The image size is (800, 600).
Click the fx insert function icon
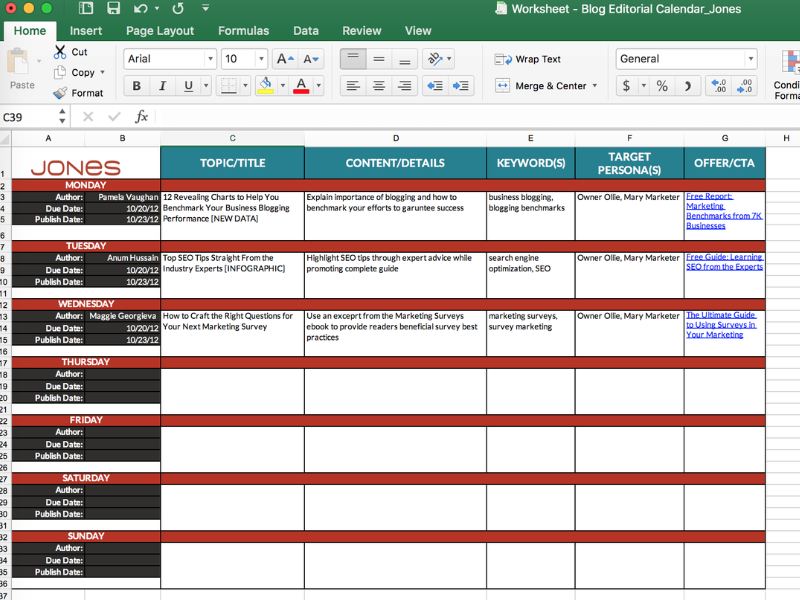(x=141, y=117)
